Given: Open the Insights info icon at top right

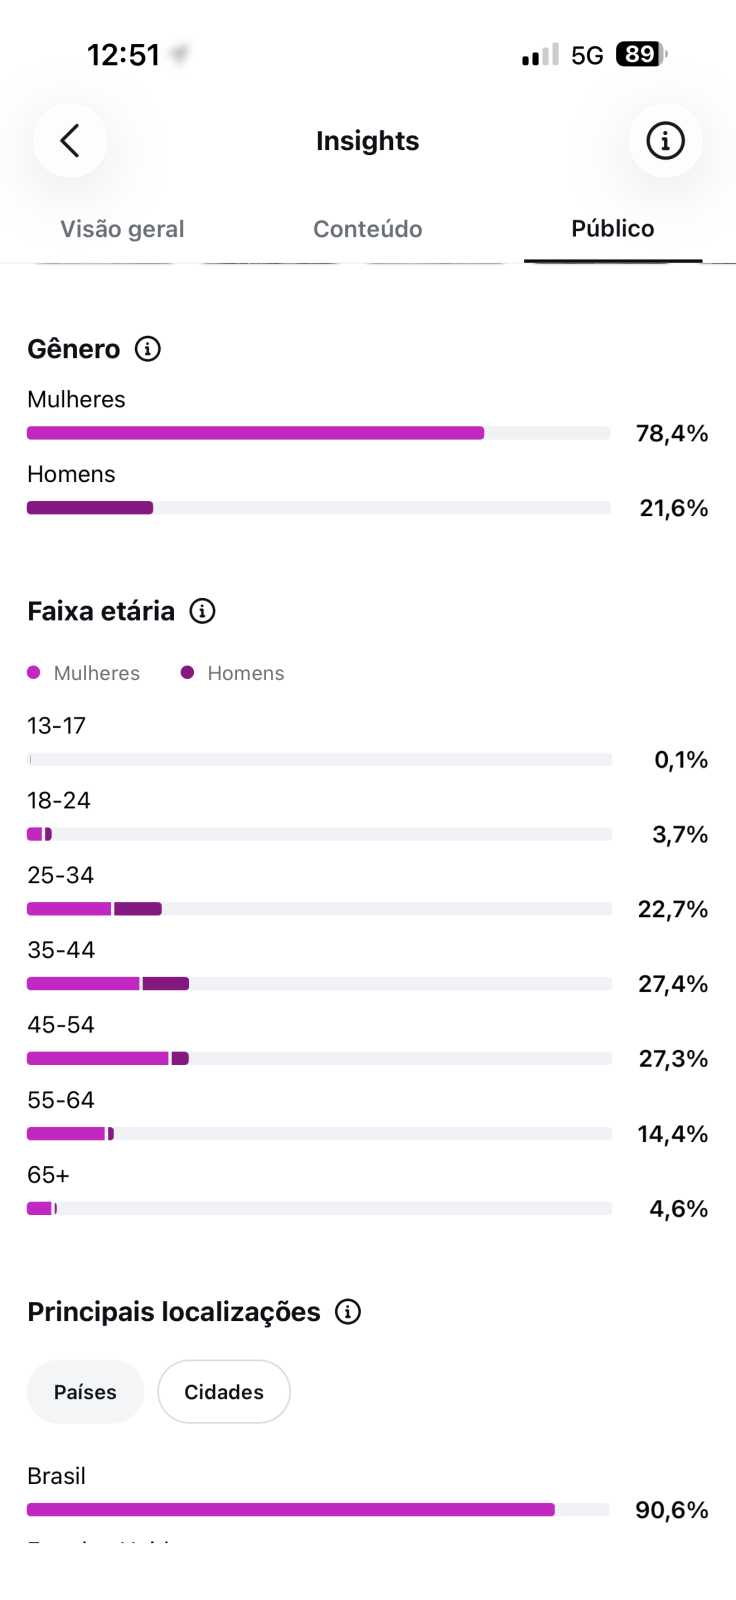Looking at the screenshot, I should [x=665, y=141].
